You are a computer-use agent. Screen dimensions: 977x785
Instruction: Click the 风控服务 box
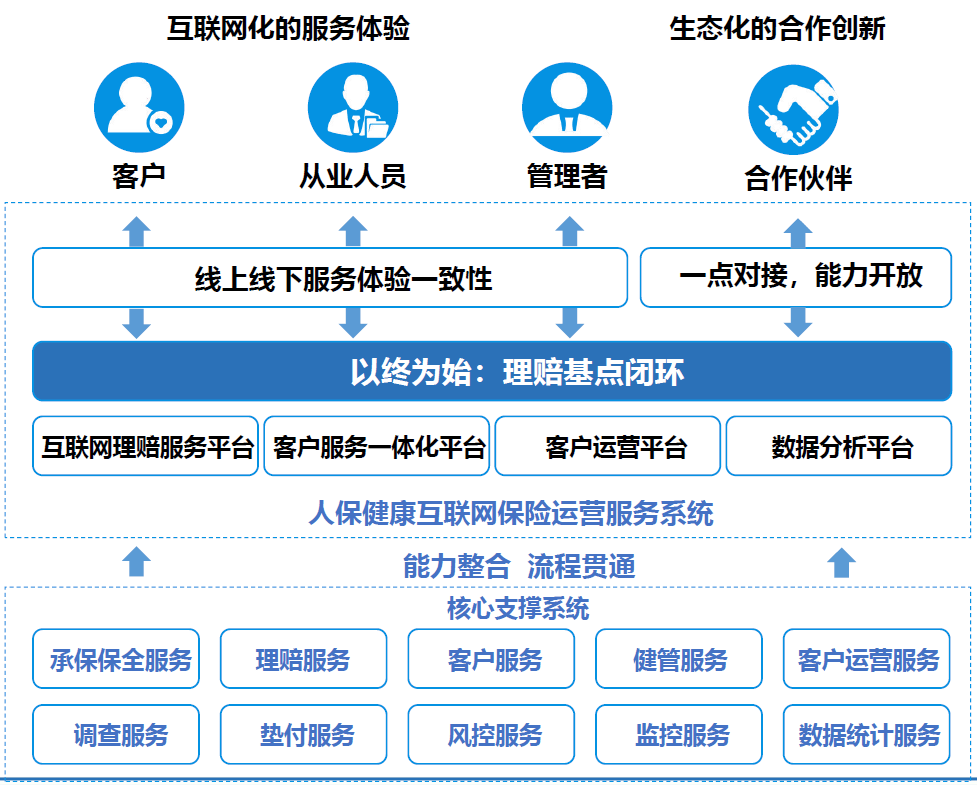click(491, 732)
